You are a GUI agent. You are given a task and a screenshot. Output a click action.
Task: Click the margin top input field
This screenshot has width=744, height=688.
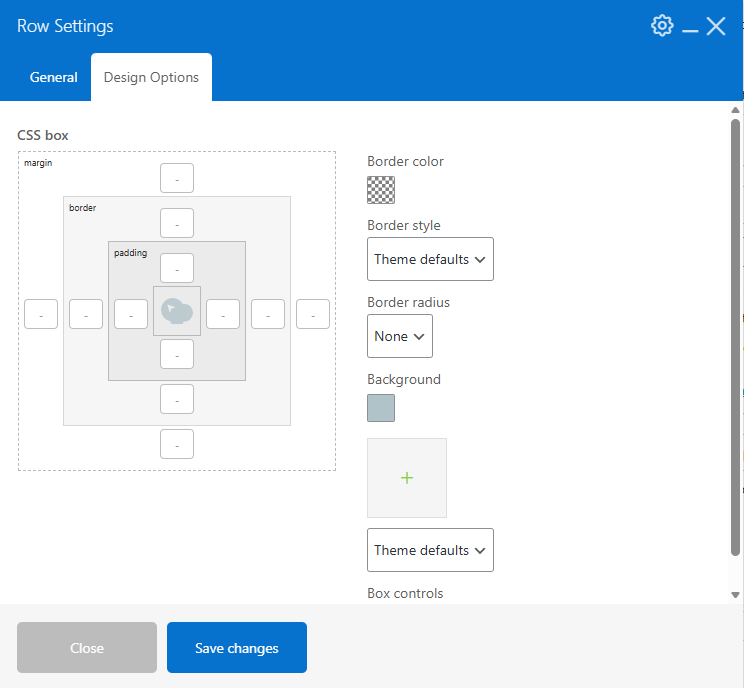coord(177,178)
